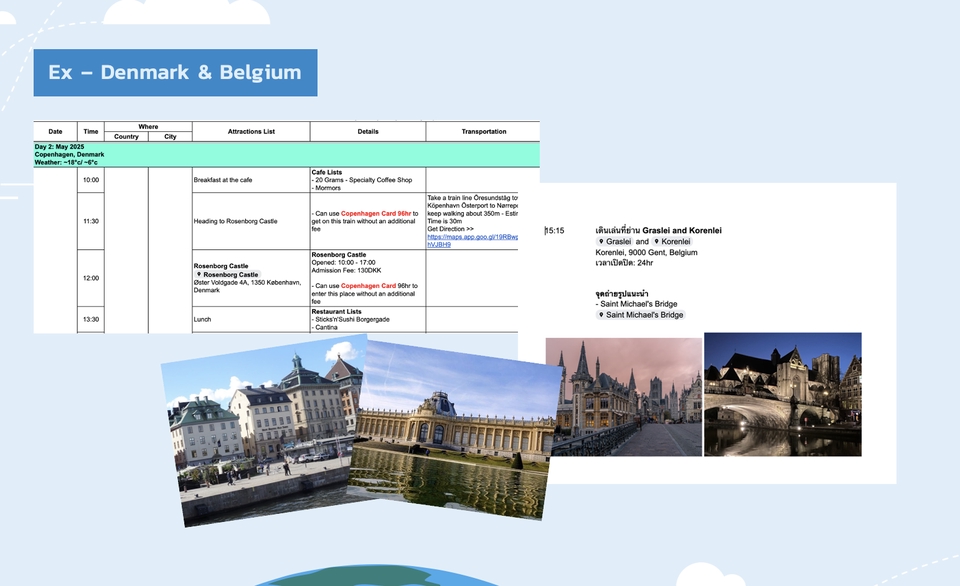Open the Saint Michael's Bridge location chip

(640, 315)
